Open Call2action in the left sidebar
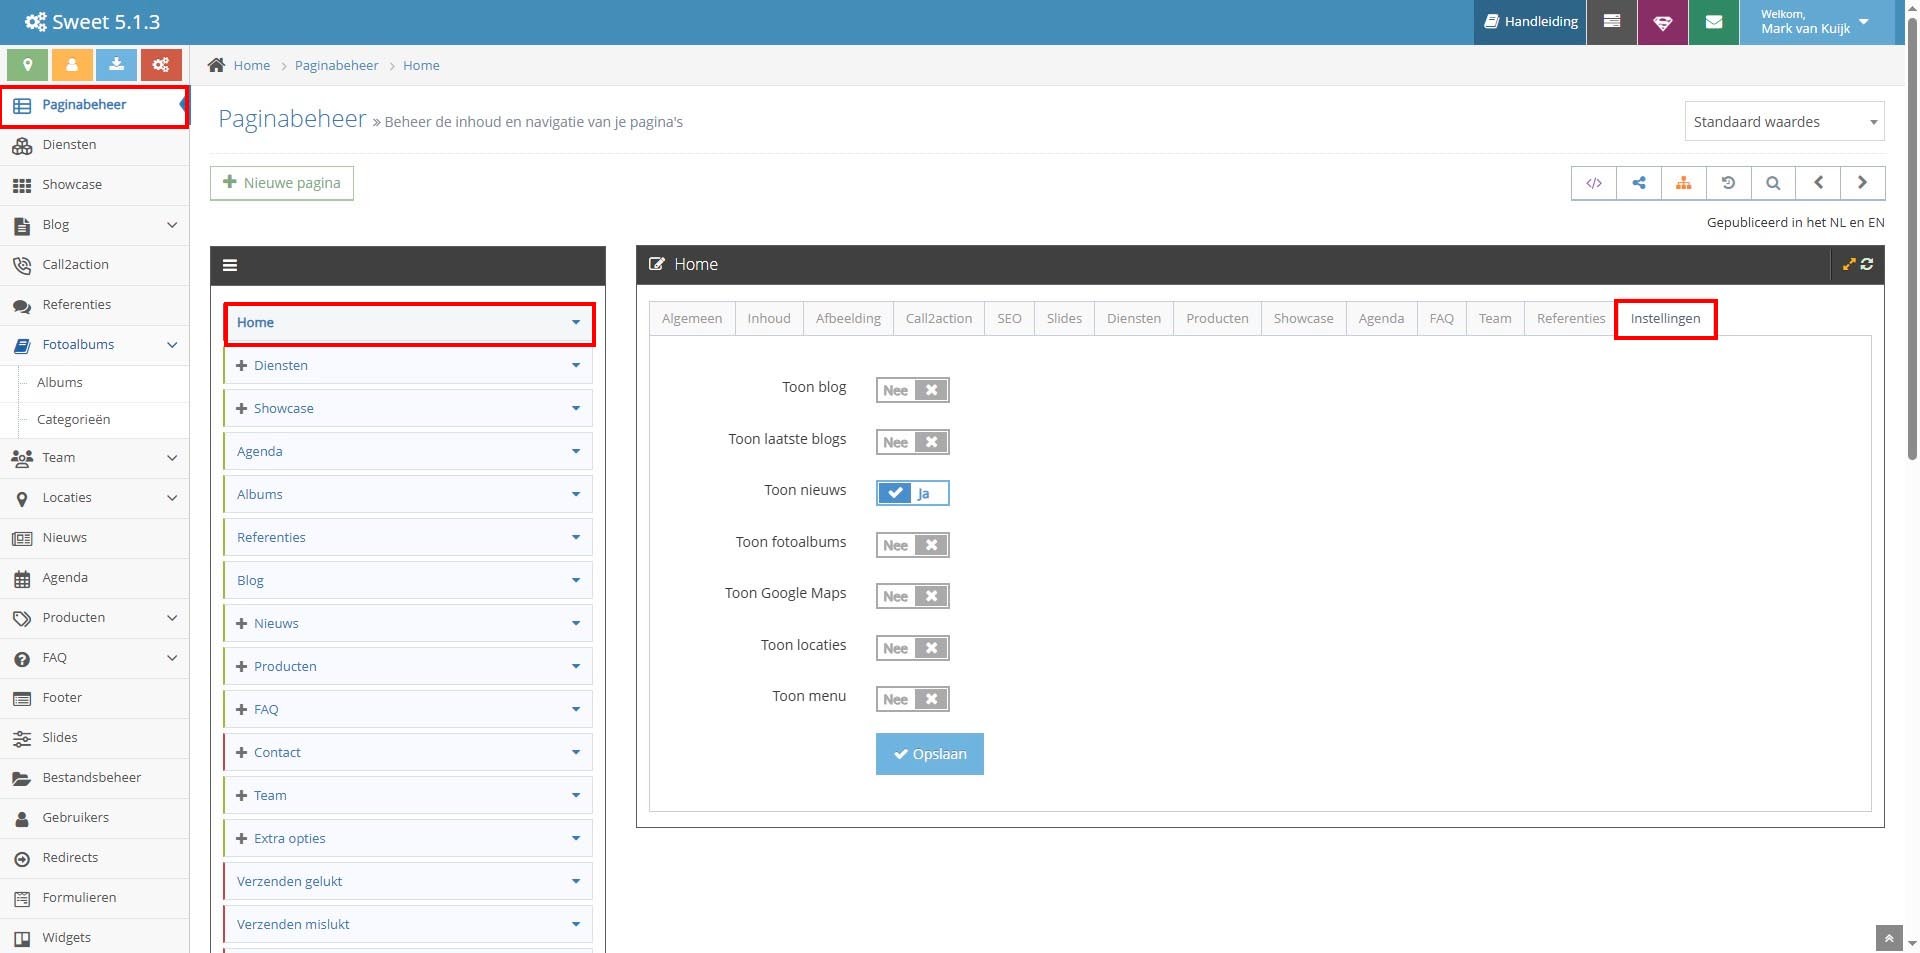 [95, 265]
